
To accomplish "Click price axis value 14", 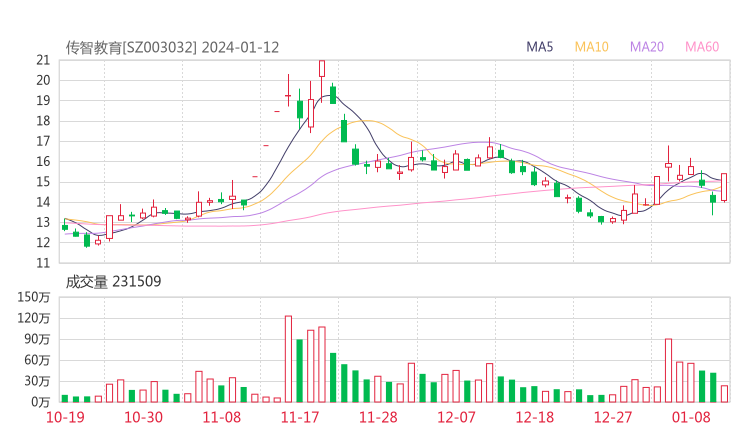I will pos(43,202).
